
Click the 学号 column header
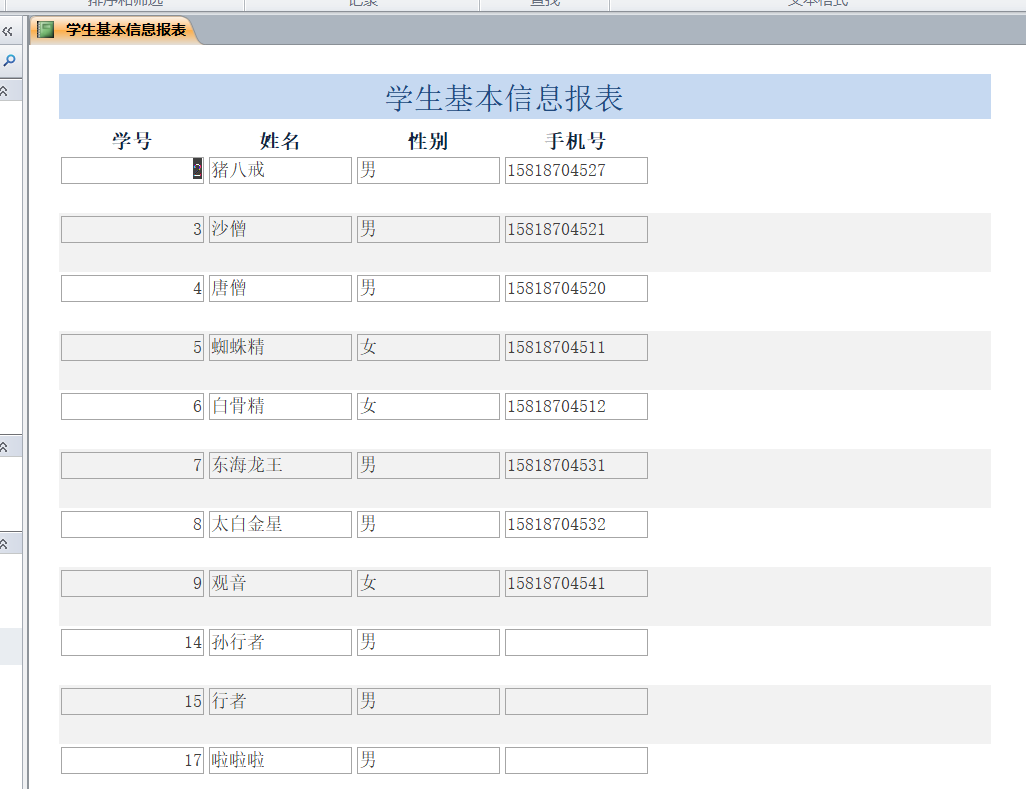[x=132, y=141]
